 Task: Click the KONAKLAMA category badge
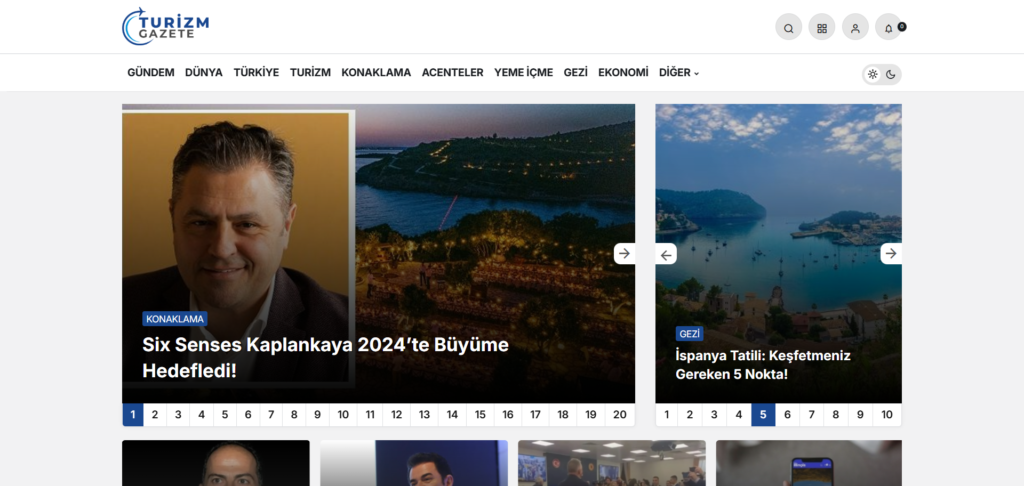click(175, 319)
